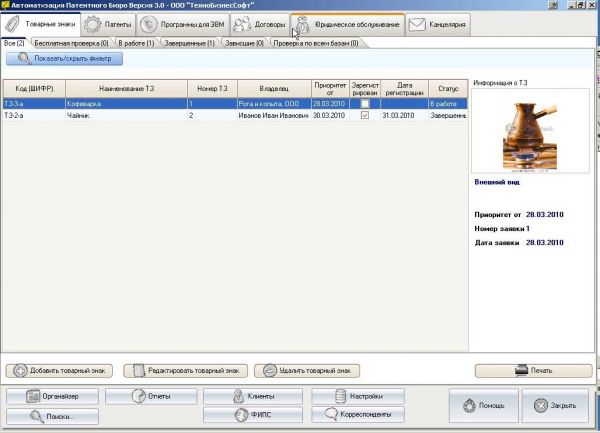This screenshot has height=433, width=600.
Task: Select the Завершенные (1) sub-tab
Action: click(189, 43)
